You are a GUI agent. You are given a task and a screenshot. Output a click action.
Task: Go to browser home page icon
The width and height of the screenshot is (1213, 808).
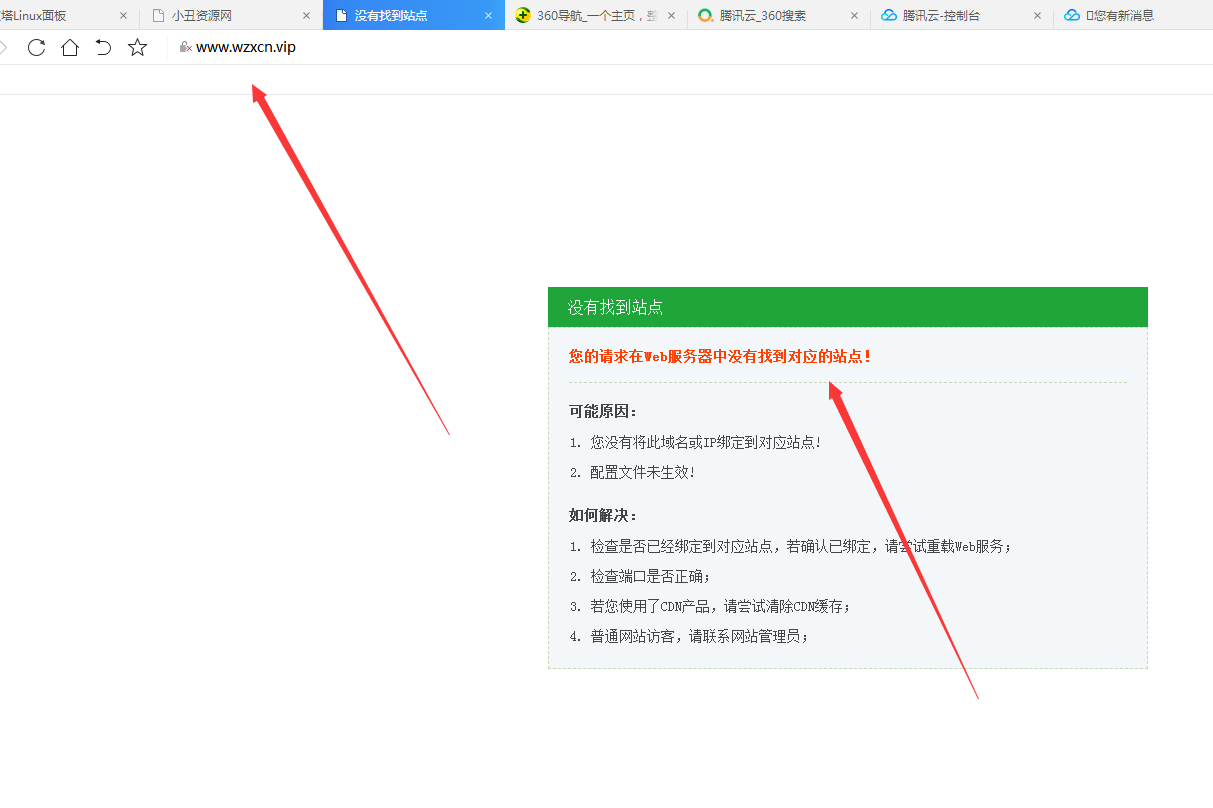click(x=70, y=47)
